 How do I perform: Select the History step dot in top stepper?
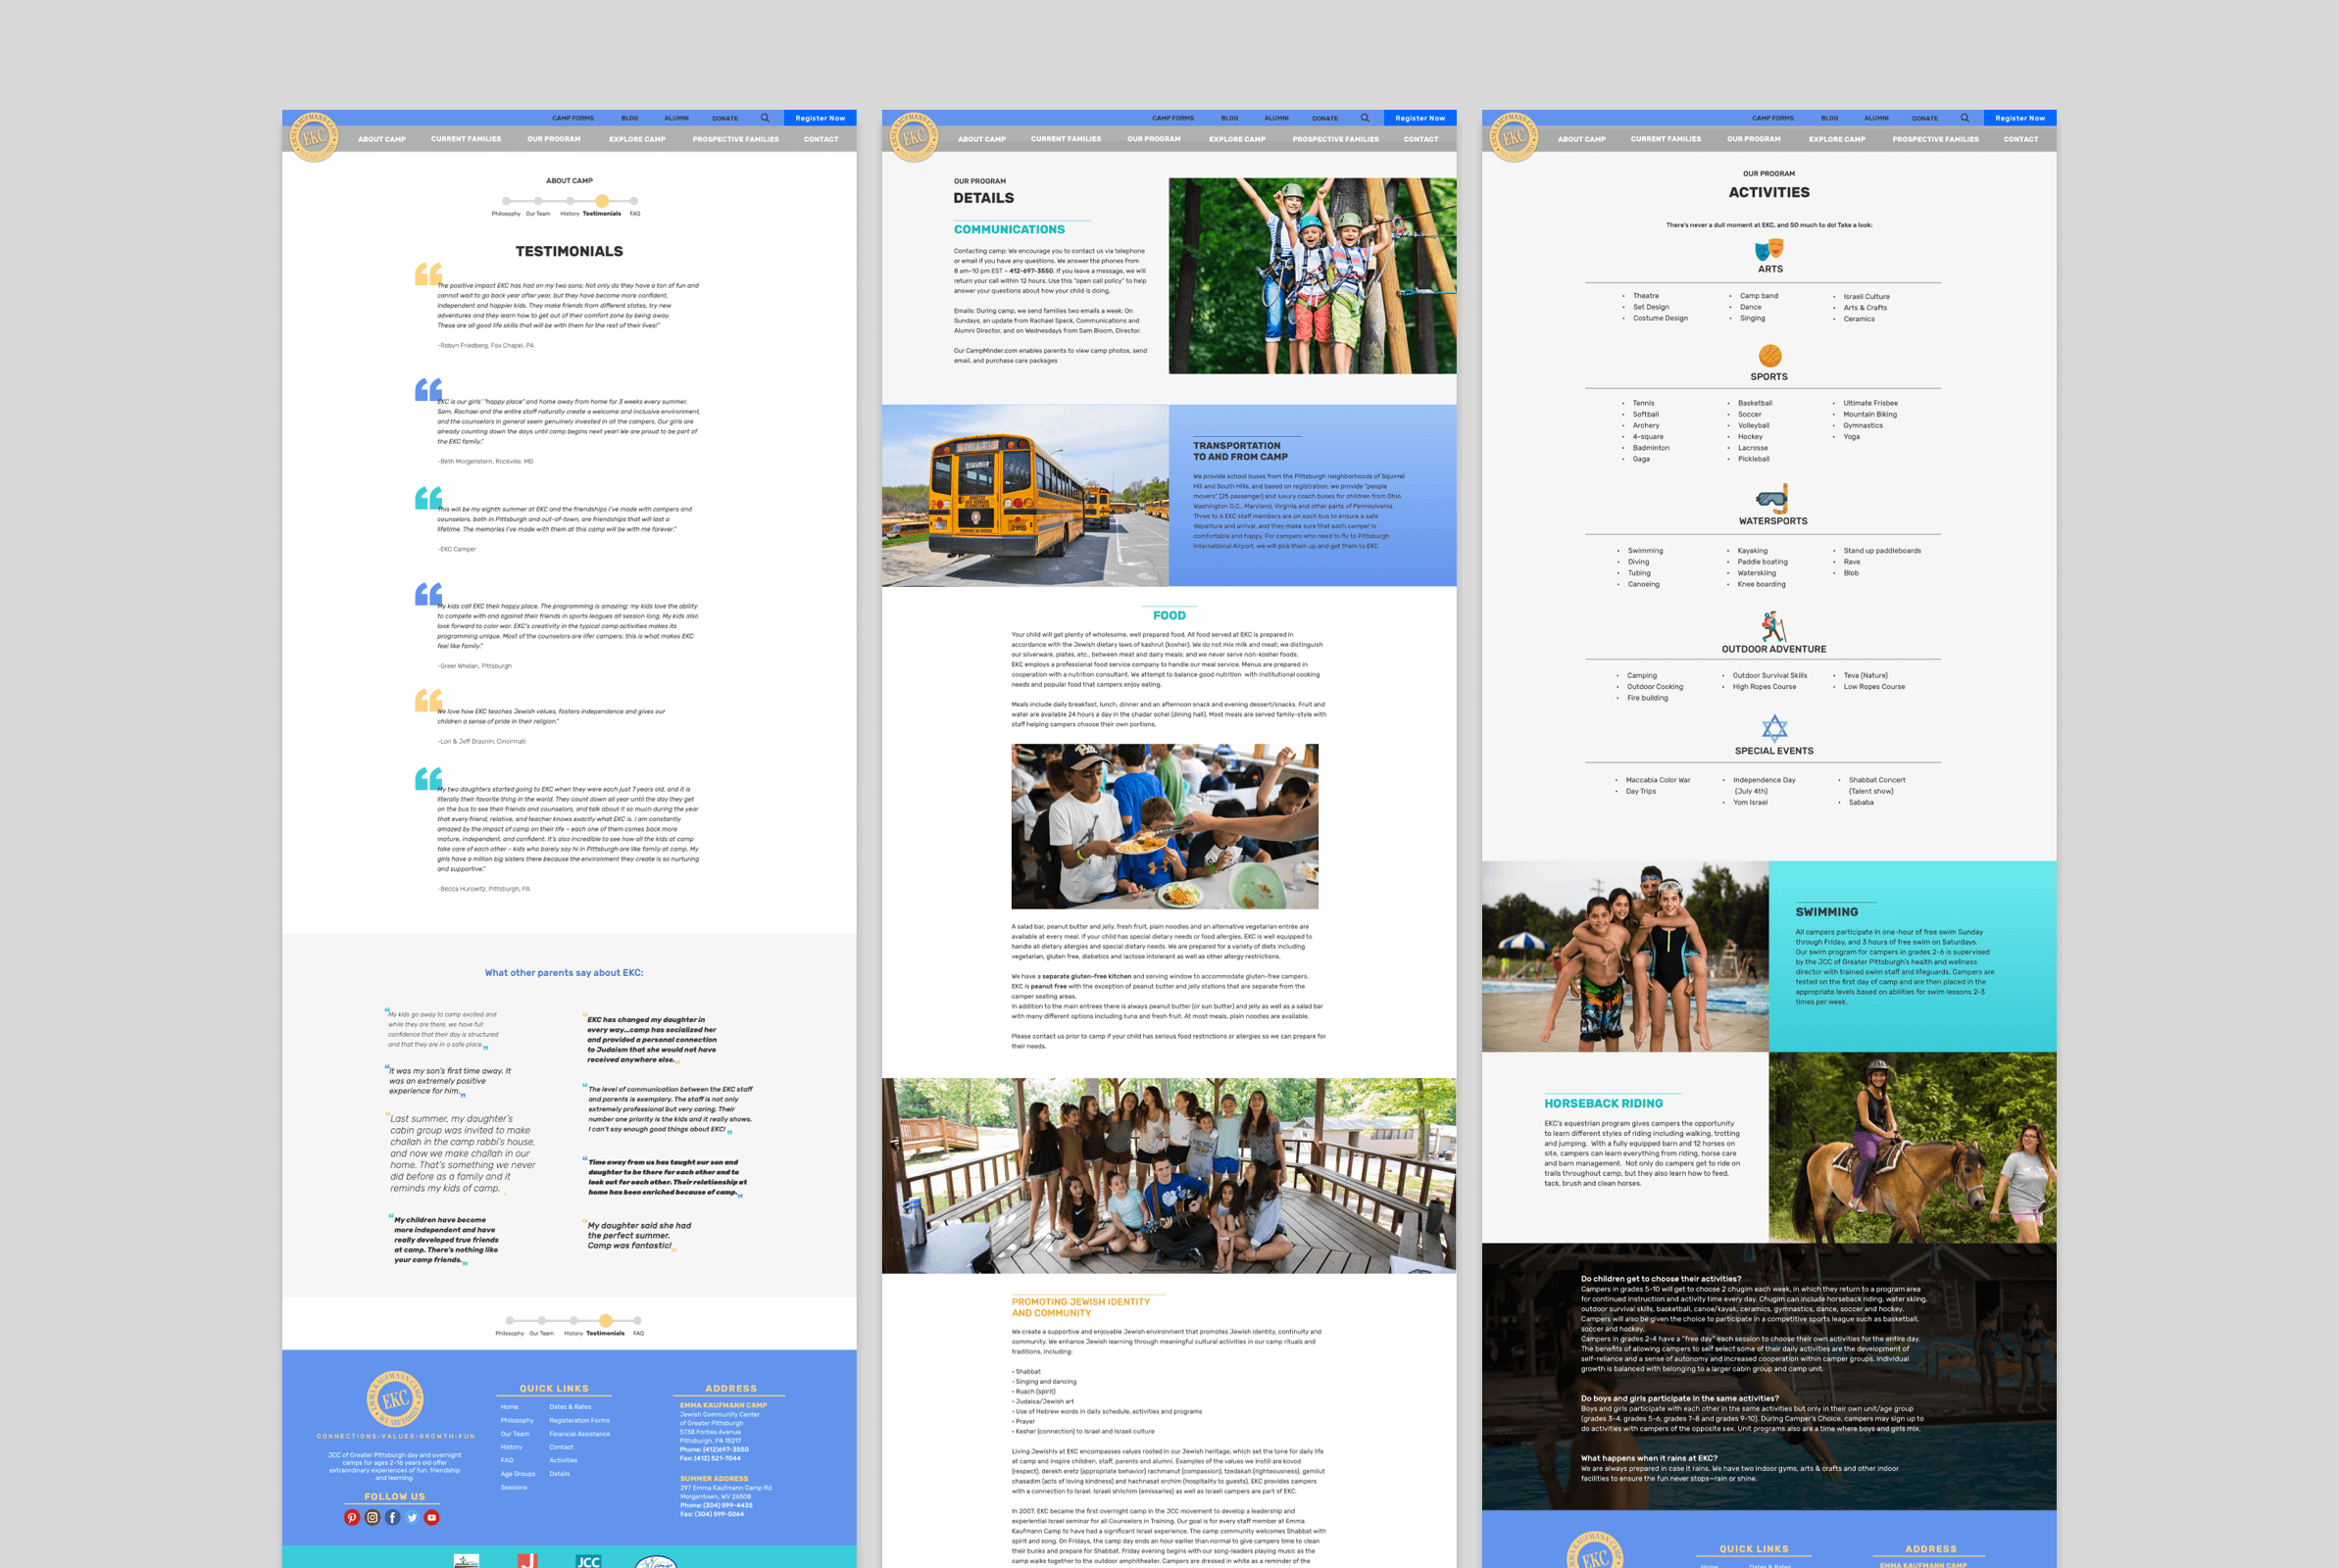570,201
